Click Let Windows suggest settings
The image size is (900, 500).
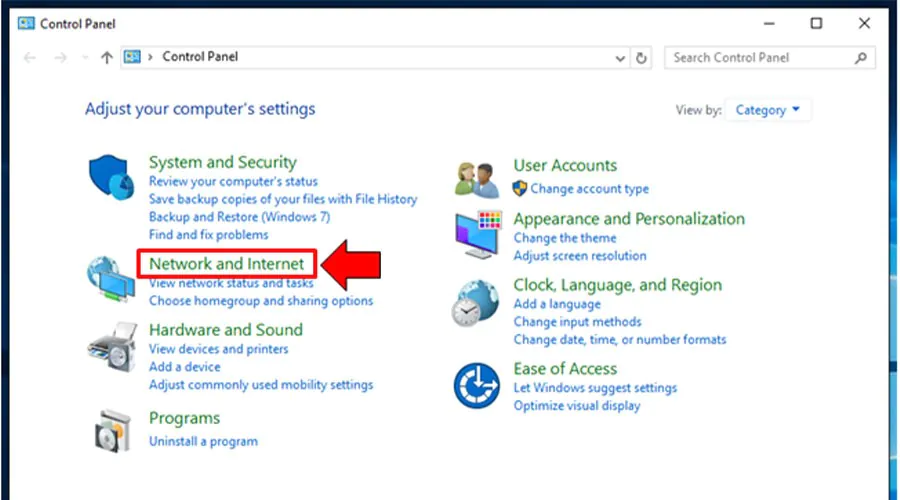[595, 388]
